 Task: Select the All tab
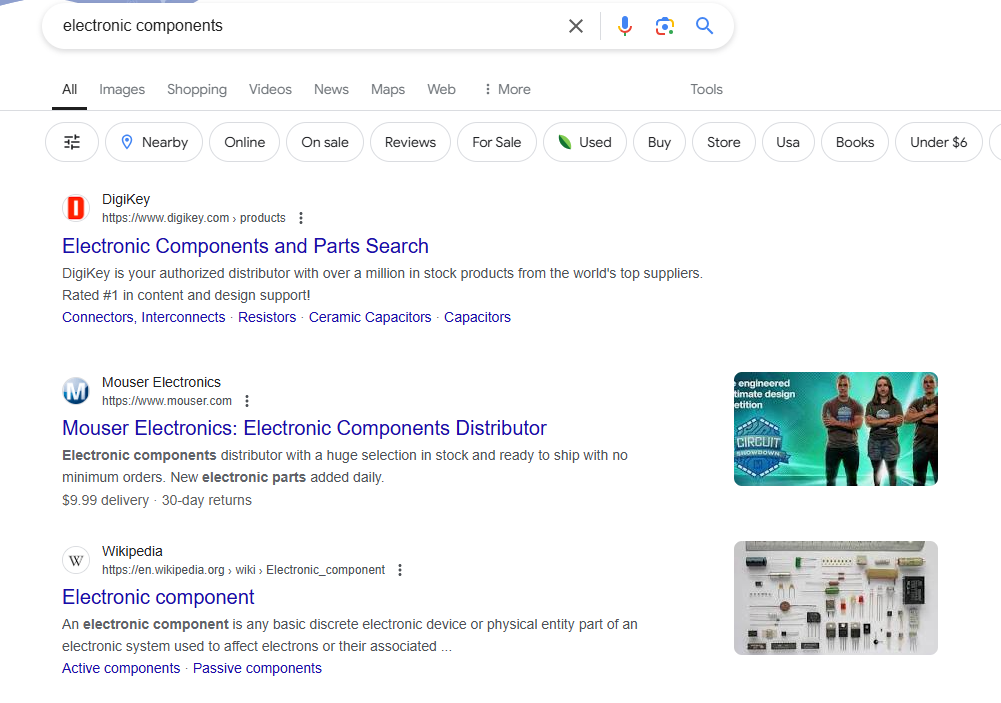(x=70, y=89)
